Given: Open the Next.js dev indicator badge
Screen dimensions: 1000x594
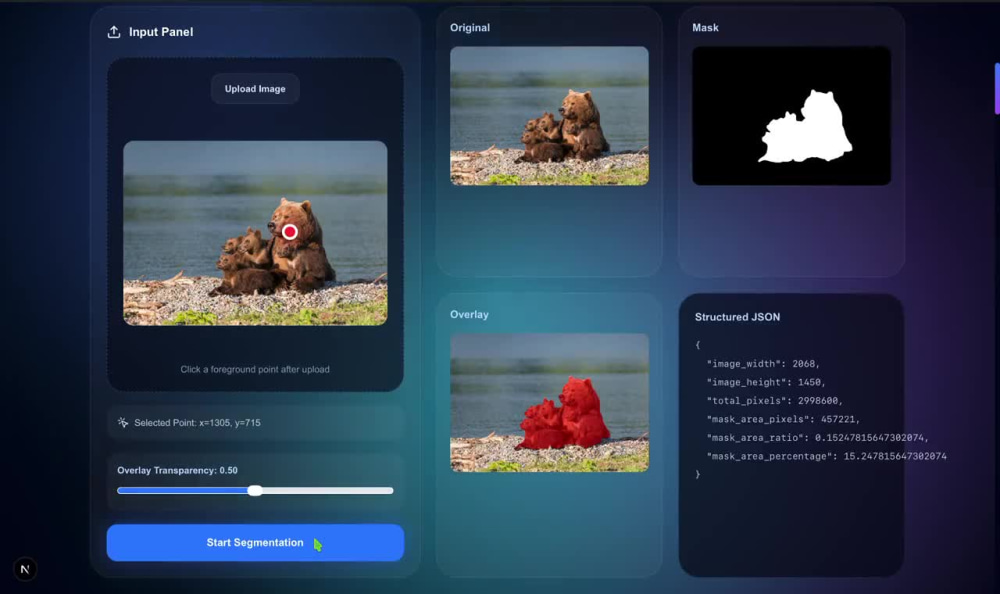Looking at the screenshot, I should coord(25,569).
